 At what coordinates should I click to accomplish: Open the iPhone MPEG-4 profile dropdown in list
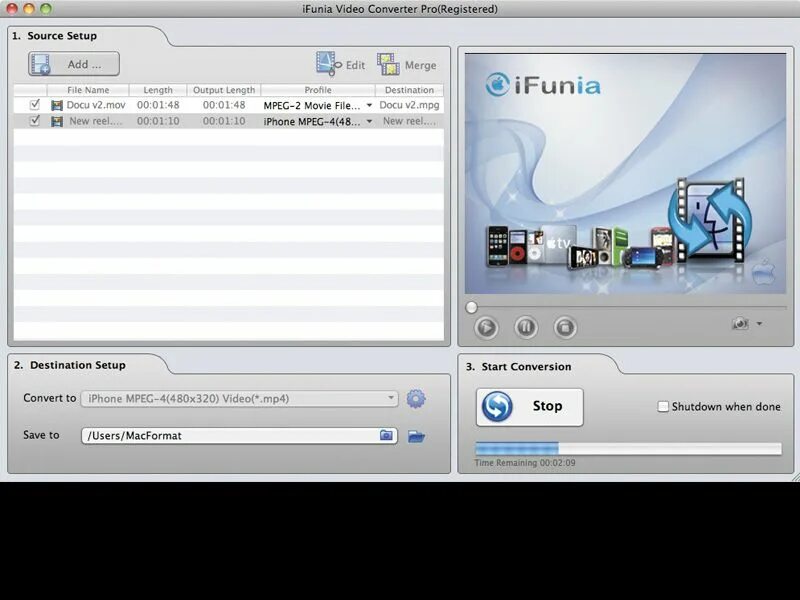click(369, 121)
